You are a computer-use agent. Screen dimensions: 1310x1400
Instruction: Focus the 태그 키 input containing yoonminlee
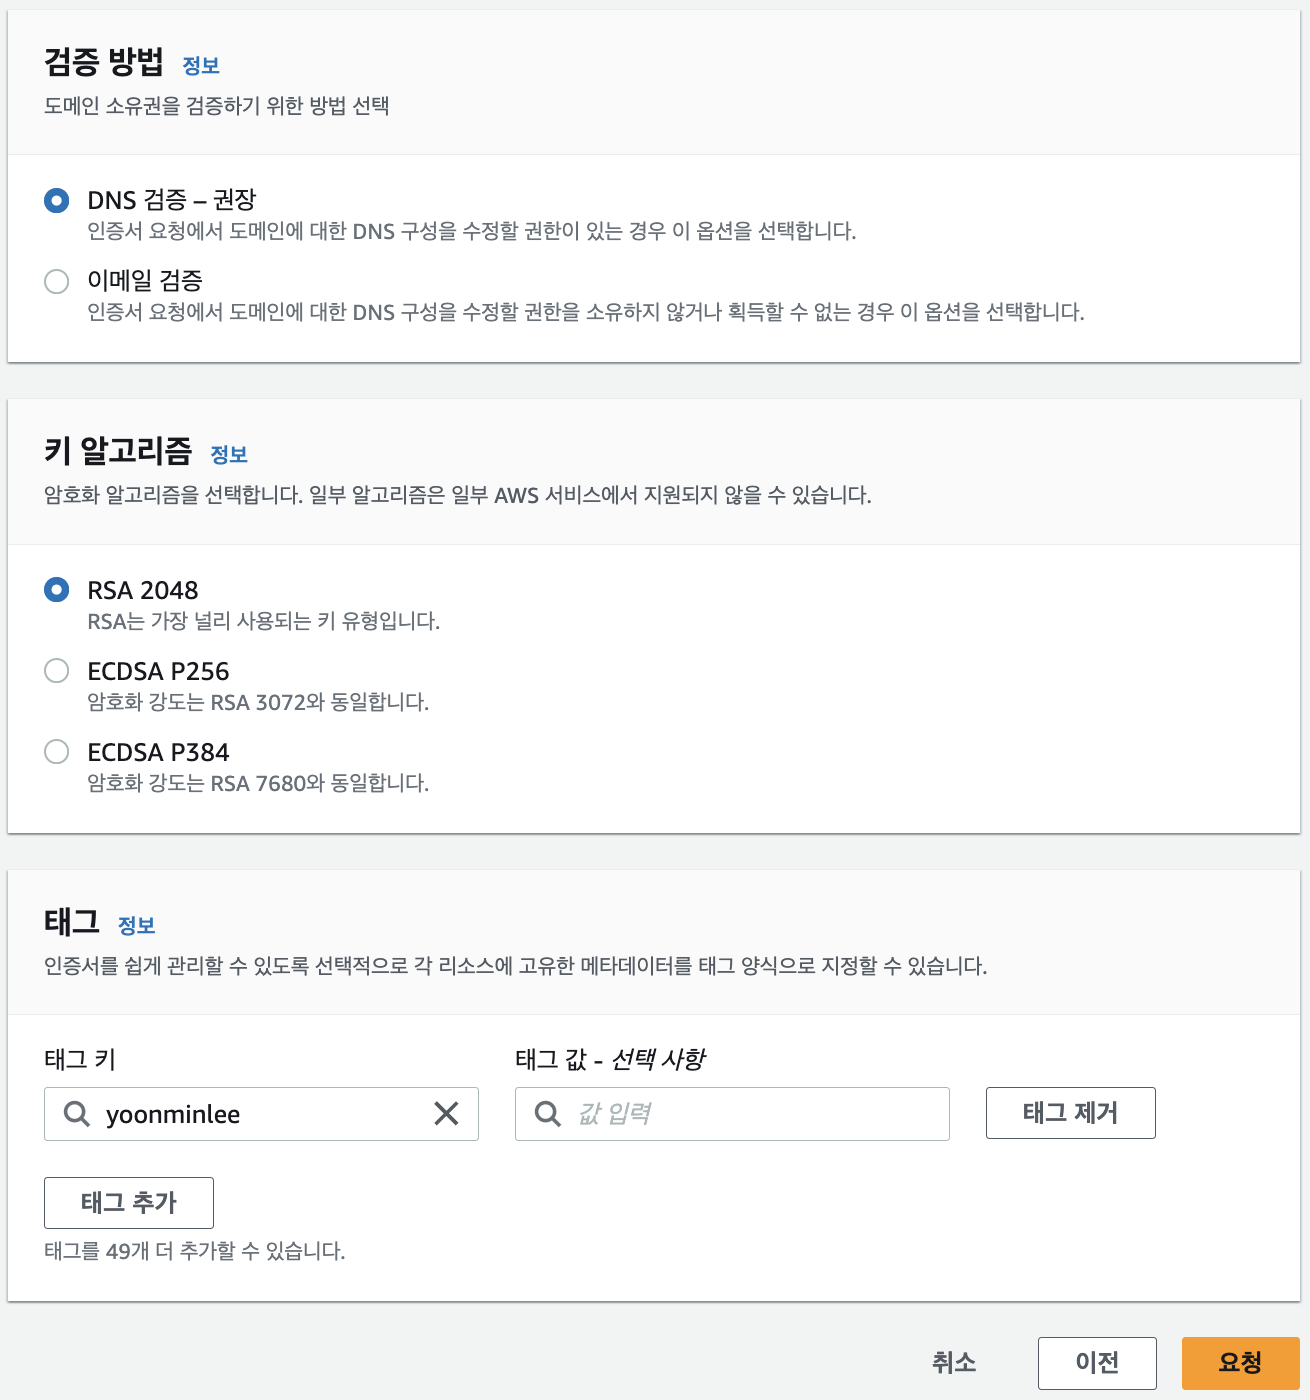261,1114
